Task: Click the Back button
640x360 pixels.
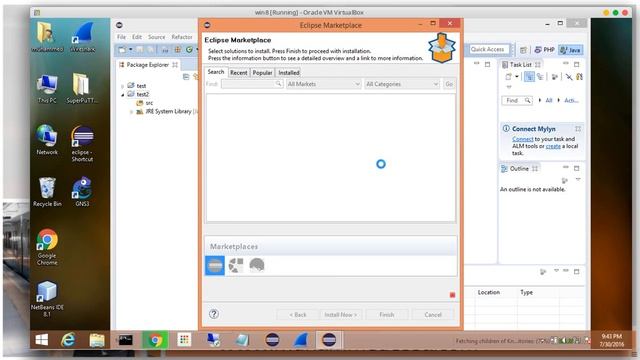Action: (298, 315)
